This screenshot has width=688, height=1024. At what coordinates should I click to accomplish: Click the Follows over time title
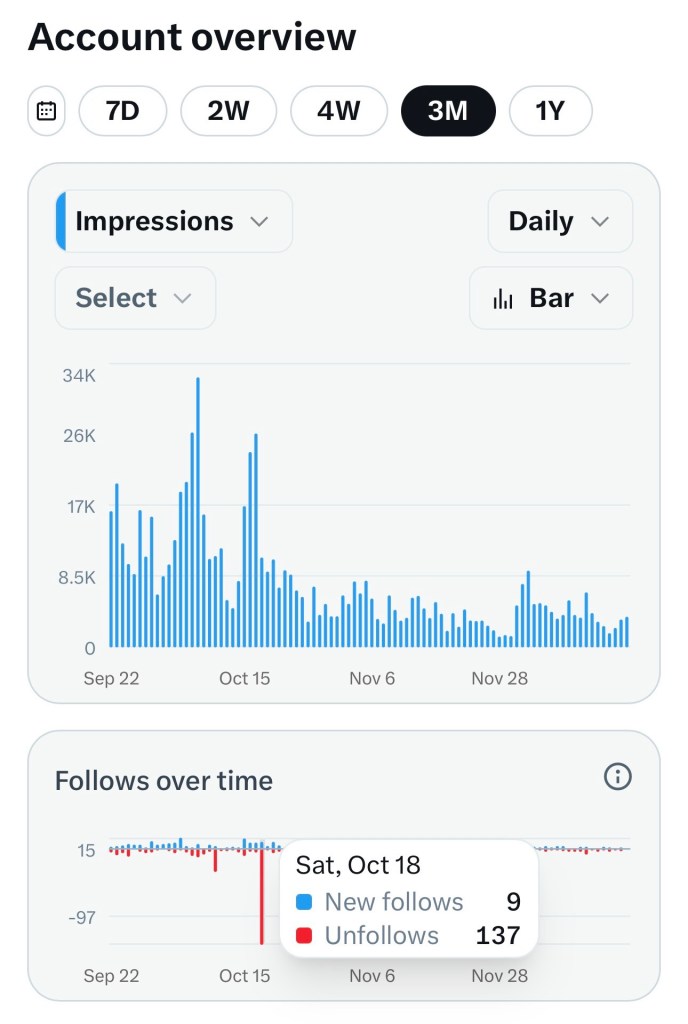(x=164, y=781)
